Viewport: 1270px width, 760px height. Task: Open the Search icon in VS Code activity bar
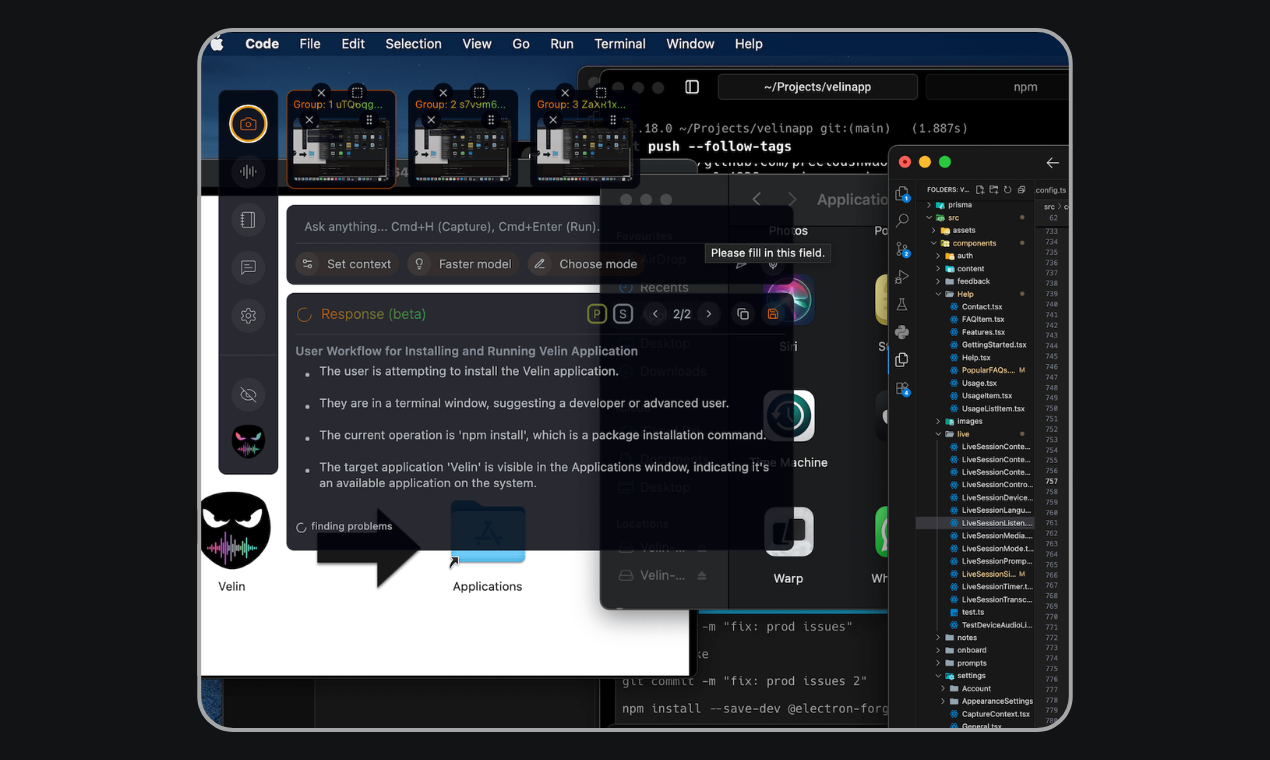point(902,221)
